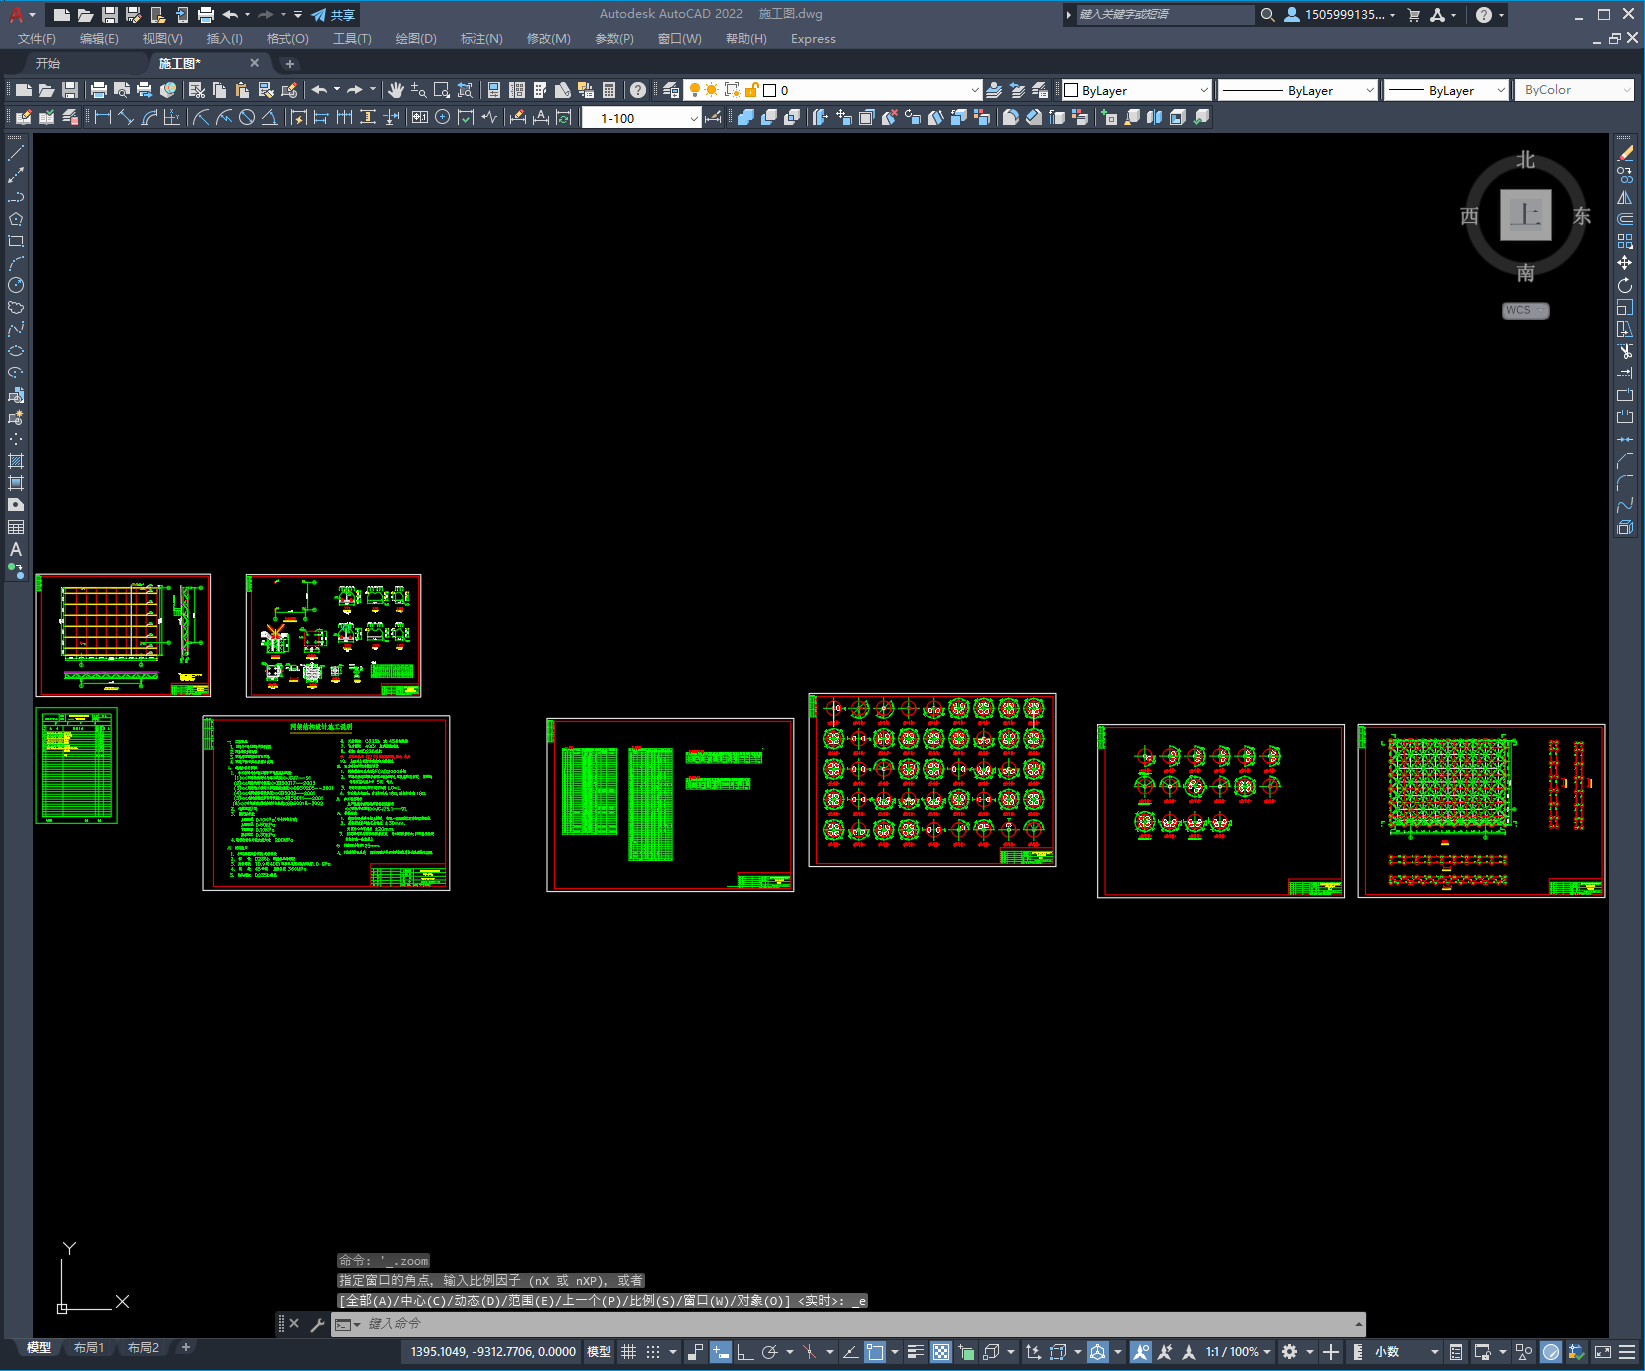Click the keyword search box in the title bar
The width and height of the screenshot is (1645, 1371).
click(1165, 15)
